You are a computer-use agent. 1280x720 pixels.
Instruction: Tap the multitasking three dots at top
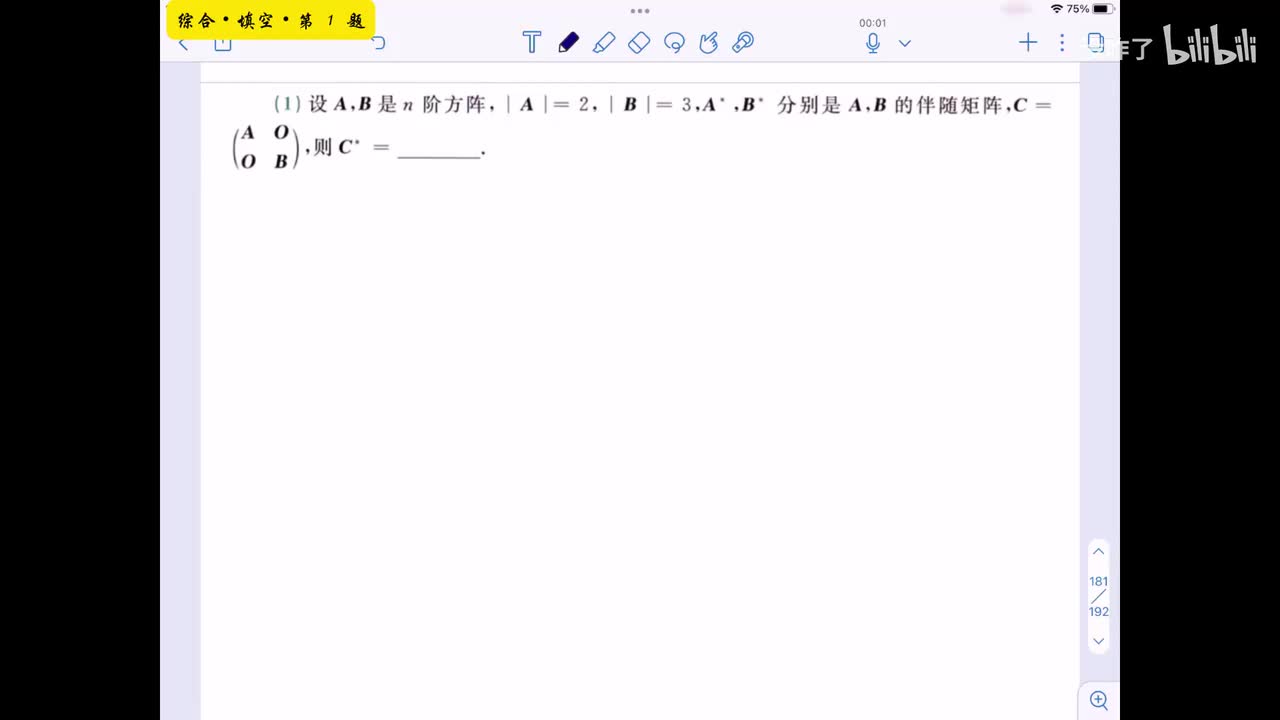pyautogui.click(x=640, y=11)
